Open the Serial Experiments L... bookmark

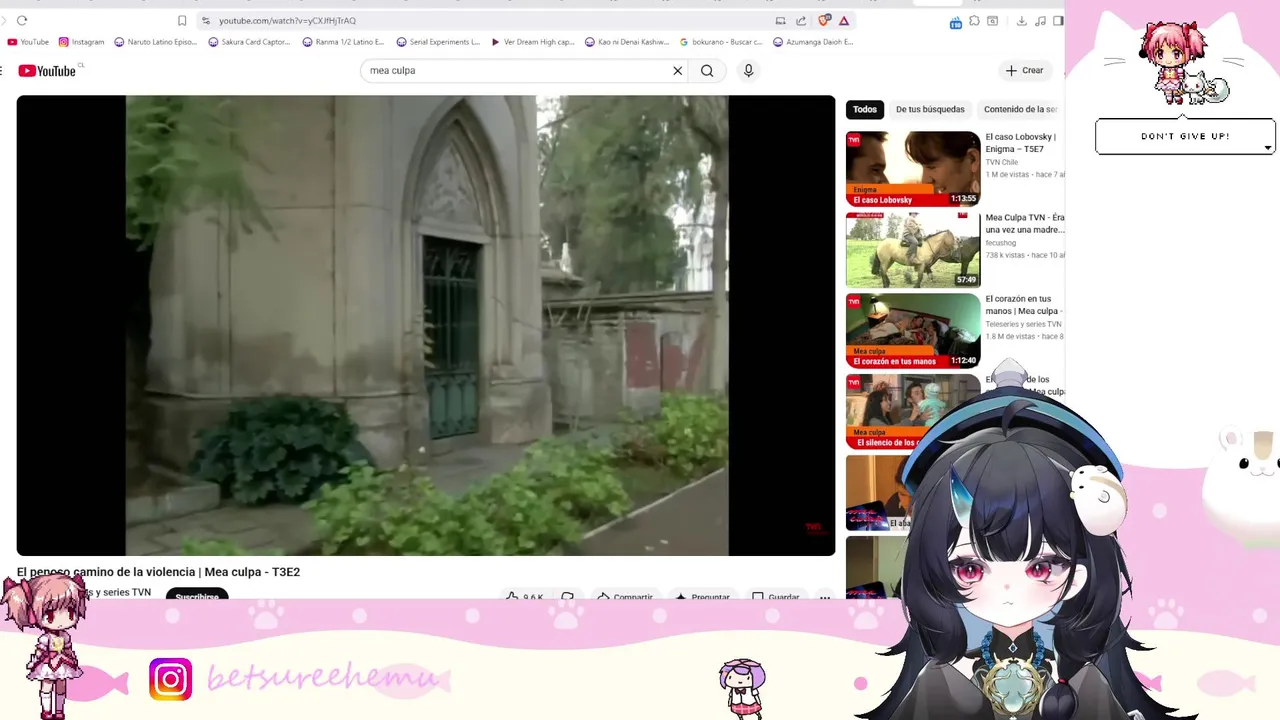(x=438, y=42)
